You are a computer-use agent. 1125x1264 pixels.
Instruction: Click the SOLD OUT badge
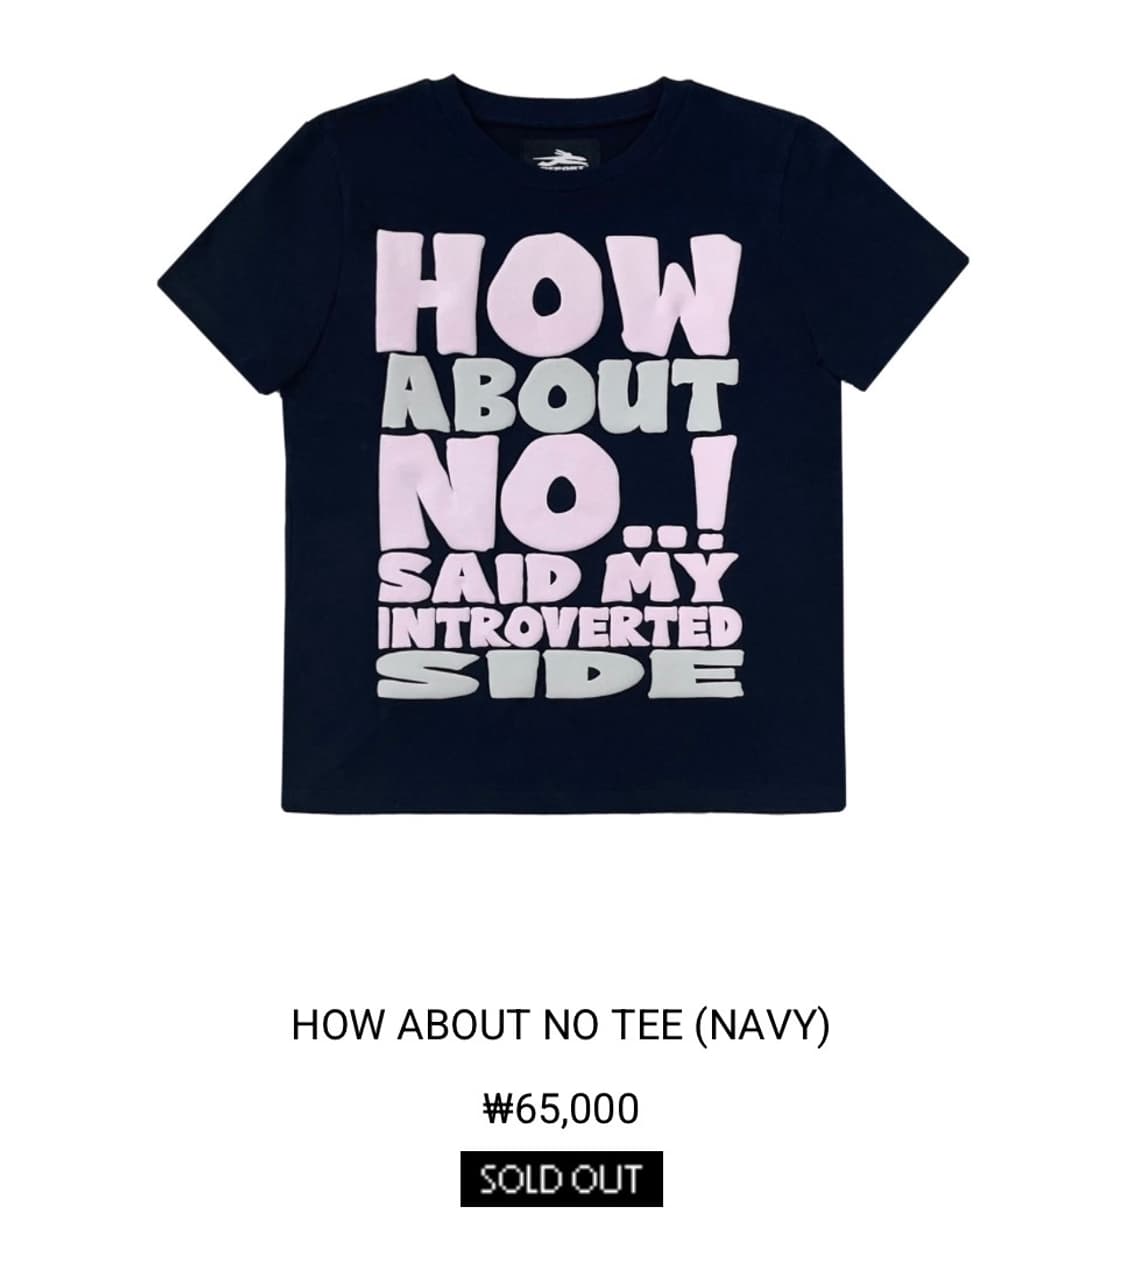click(561, 1179)
